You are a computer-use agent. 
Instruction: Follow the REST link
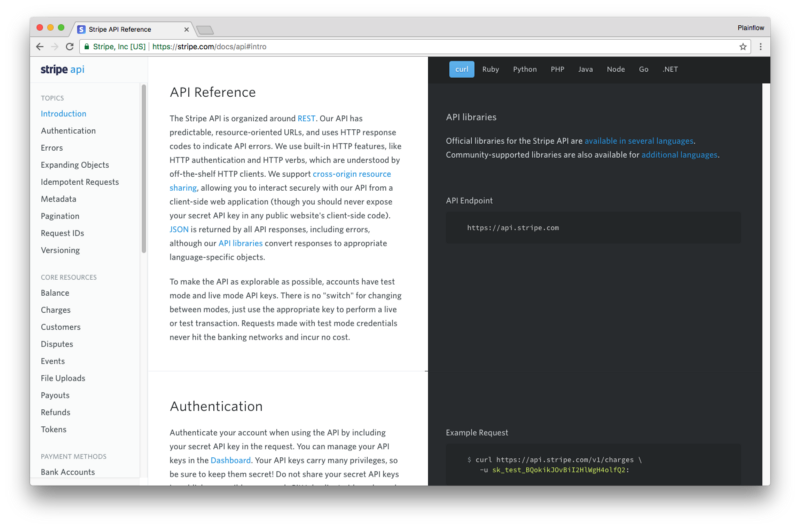306,118
